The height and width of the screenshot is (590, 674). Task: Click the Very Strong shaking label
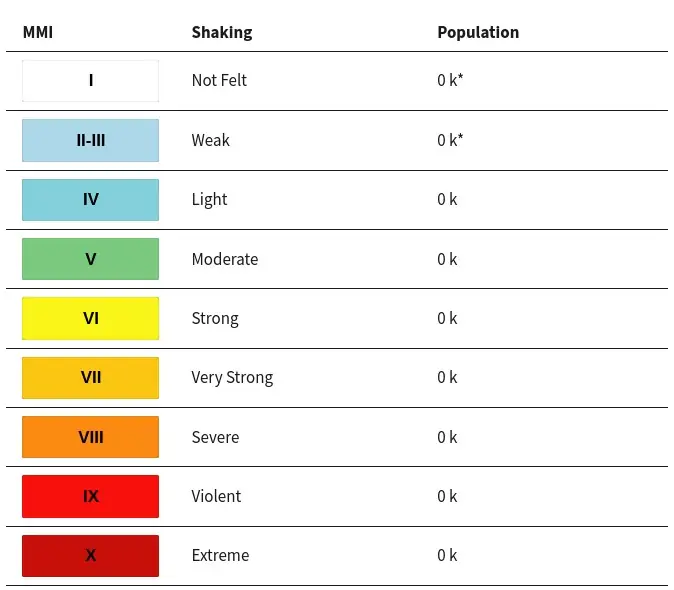232,378
